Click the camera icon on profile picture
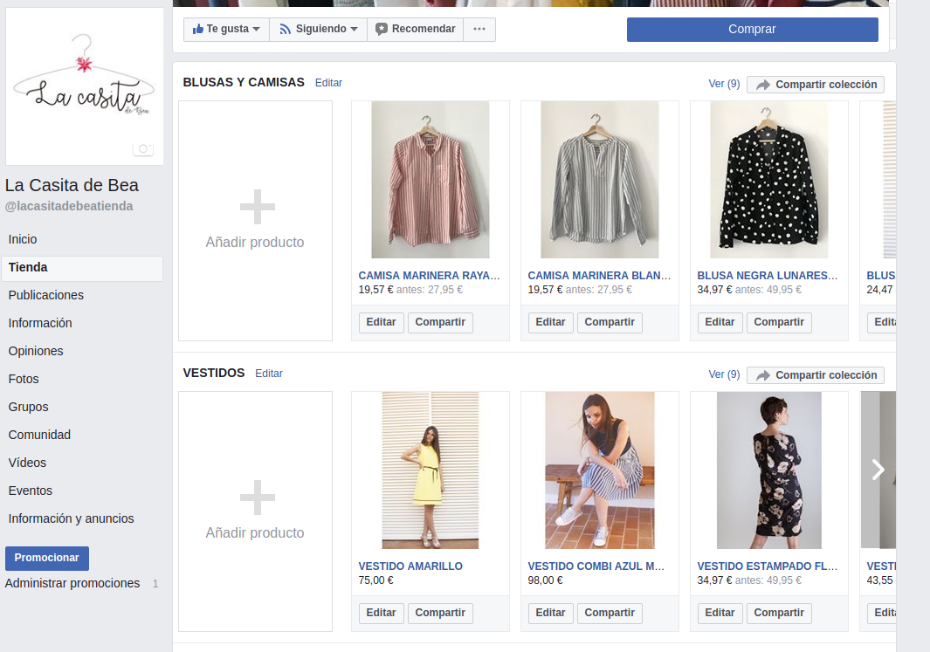The width and height of the screenshot is (930, 652). click(x=143, y=150)
